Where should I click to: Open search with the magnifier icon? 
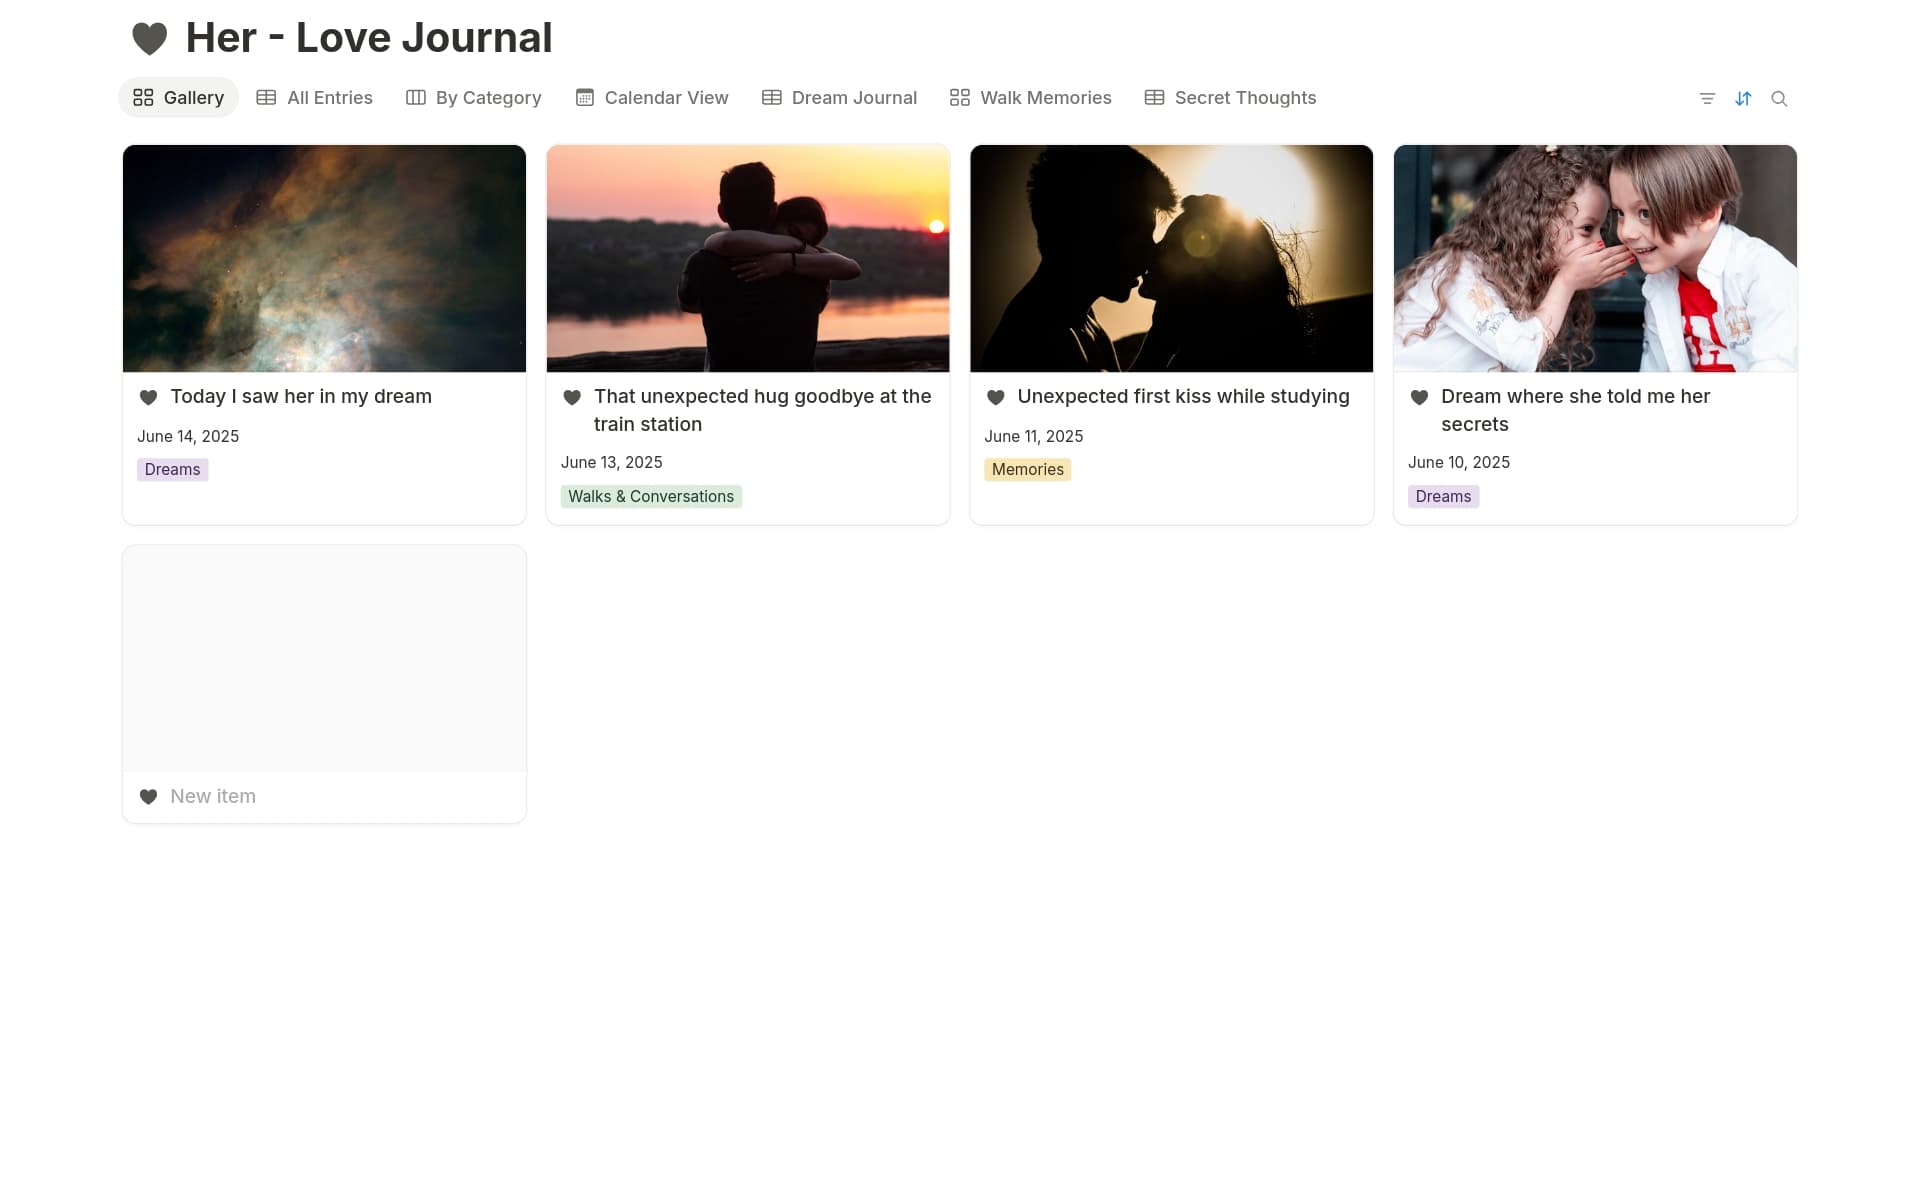click(1780, 98)
